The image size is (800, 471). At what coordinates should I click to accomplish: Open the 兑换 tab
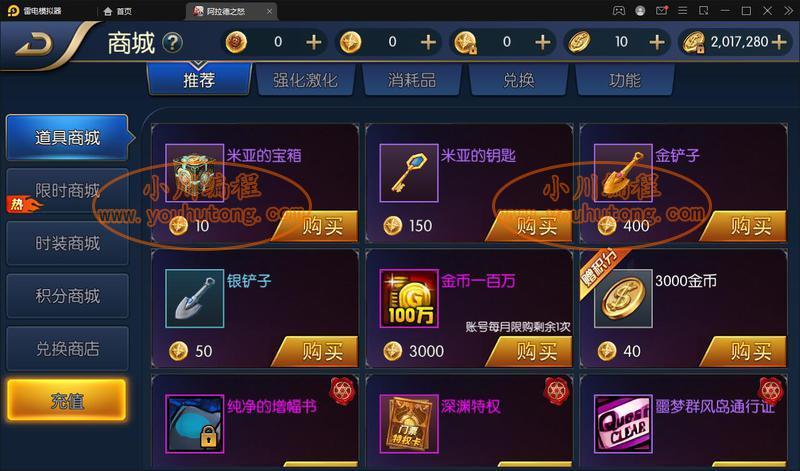[x=518, y=80]
